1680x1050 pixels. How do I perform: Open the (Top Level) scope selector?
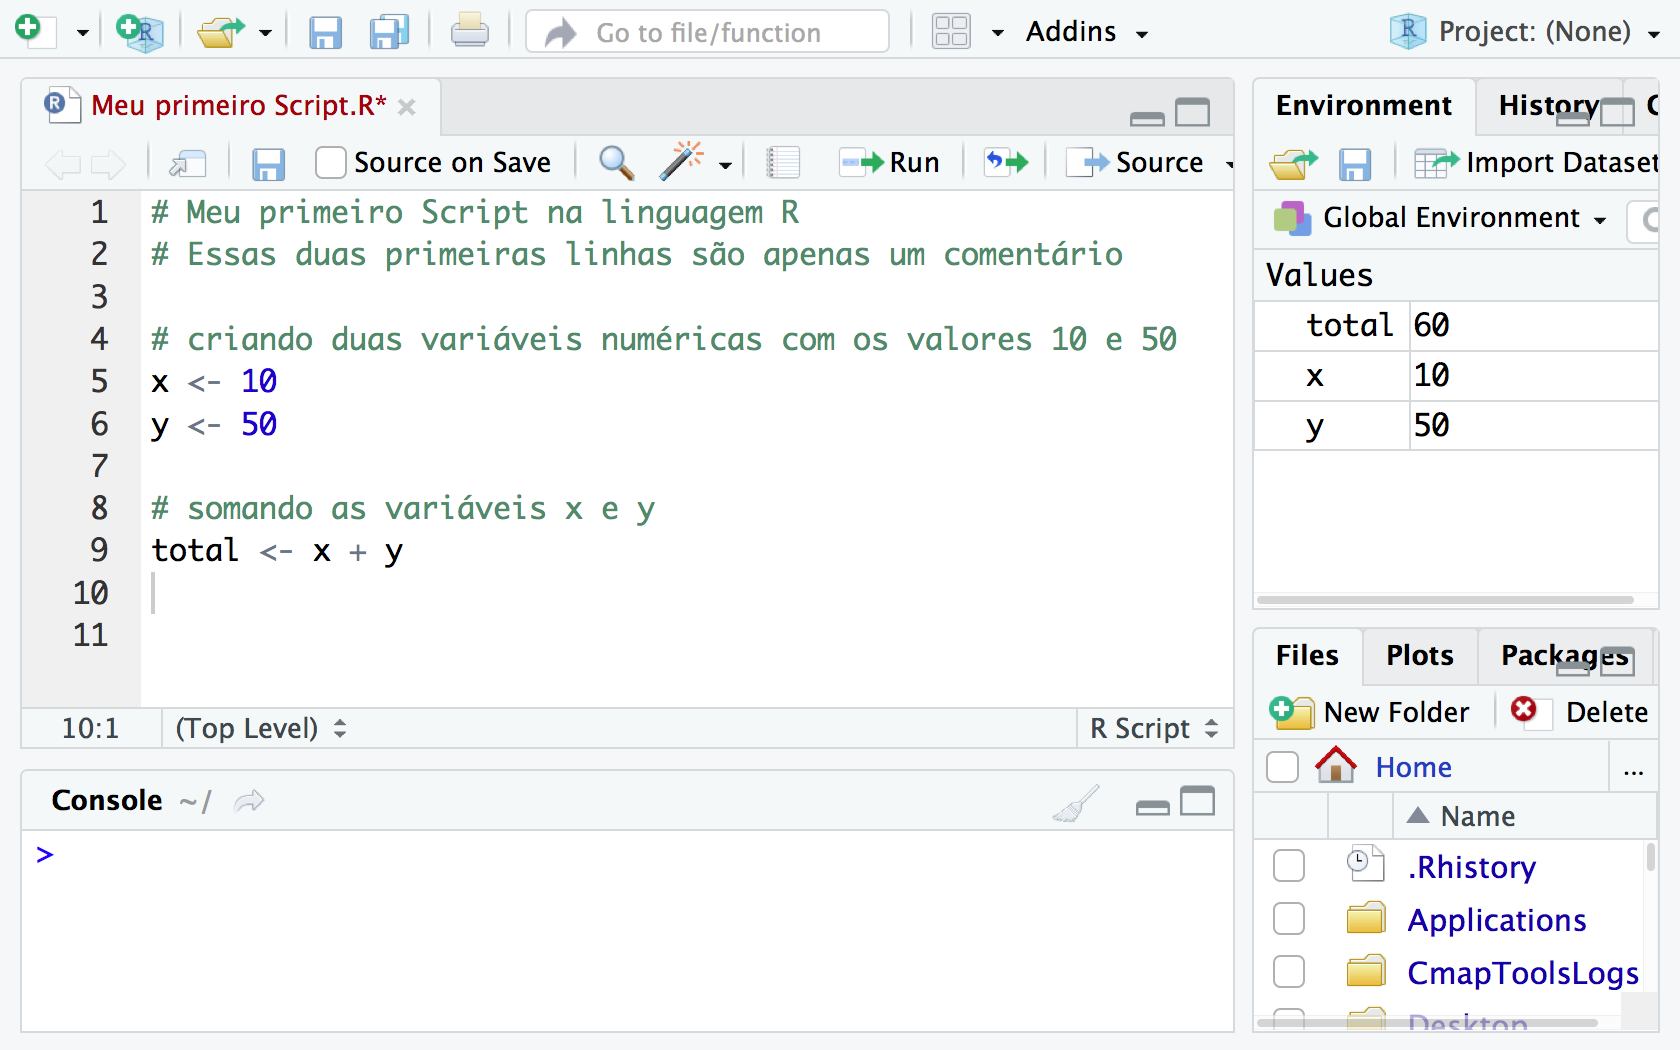(261, 728)
